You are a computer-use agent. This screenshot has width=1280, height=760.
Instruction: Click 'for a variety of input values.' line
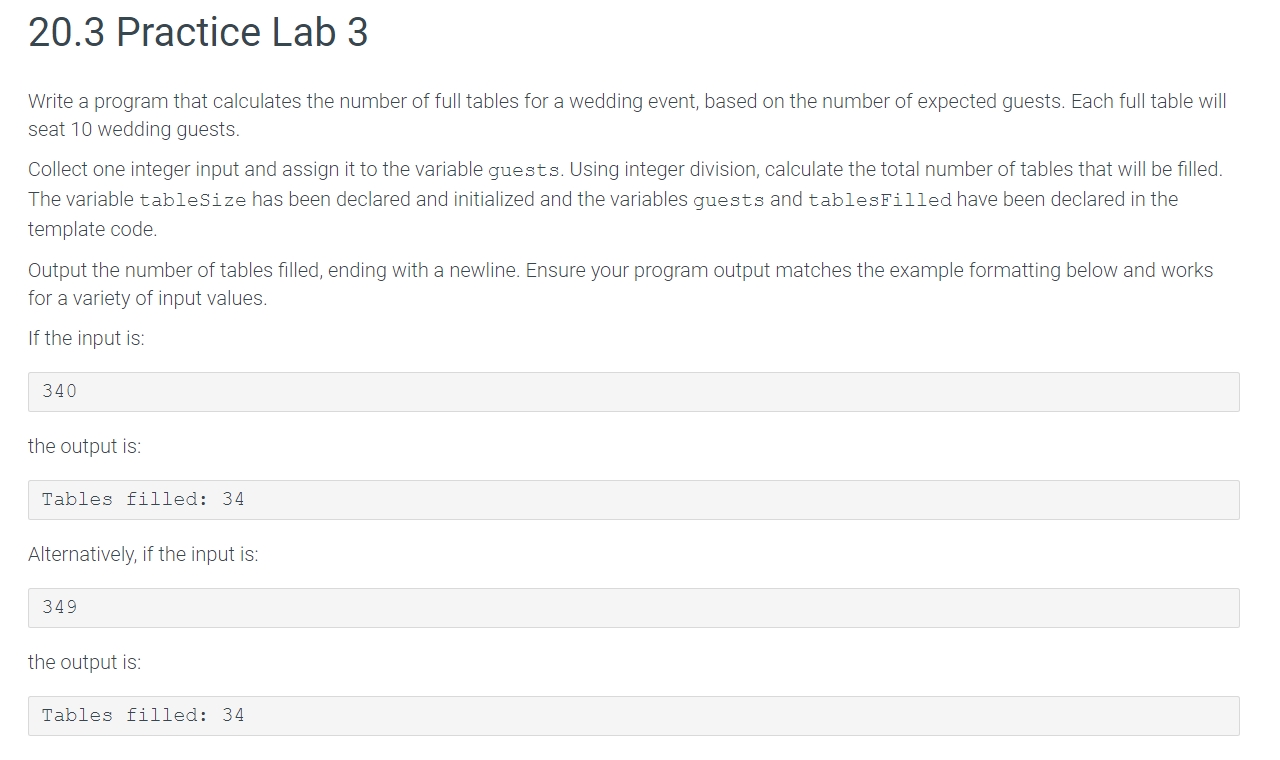[x=147, y=298]
